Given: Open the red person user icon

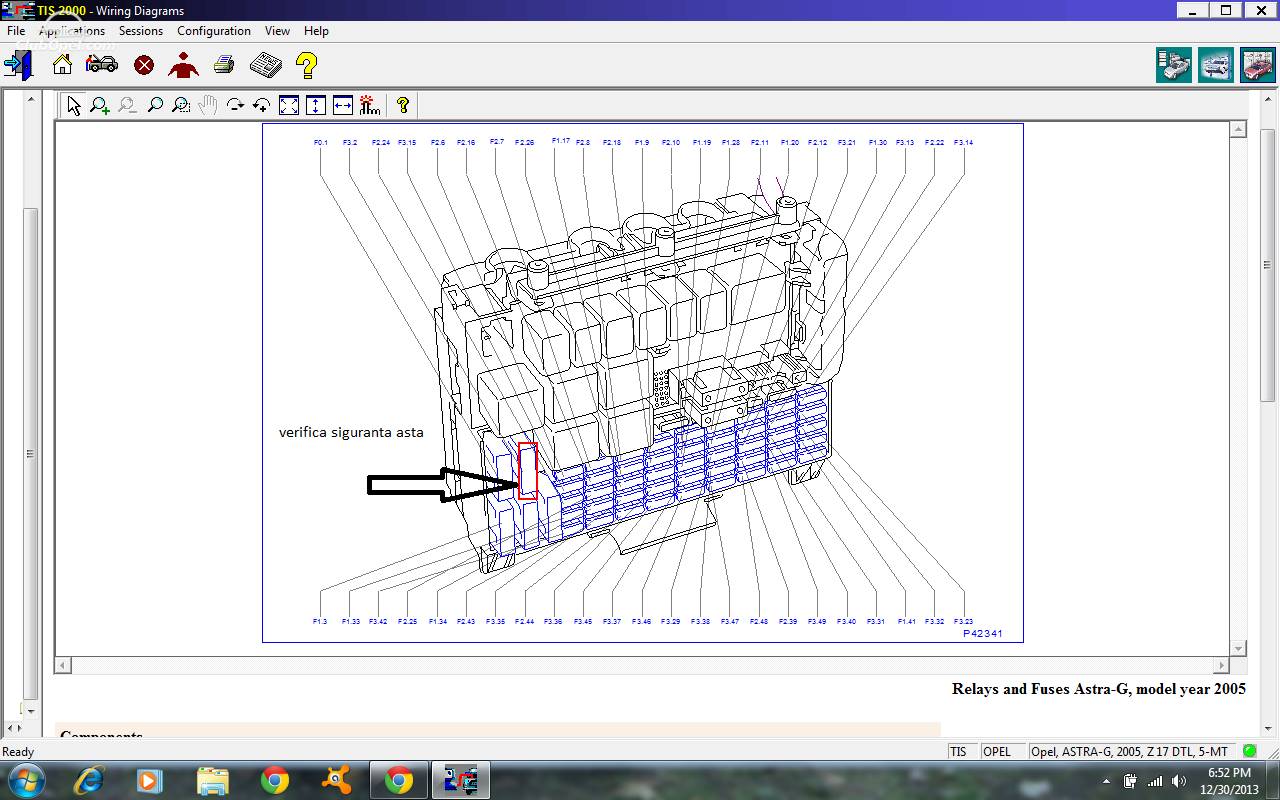Looking at the screenshot, I should [183, 65].
